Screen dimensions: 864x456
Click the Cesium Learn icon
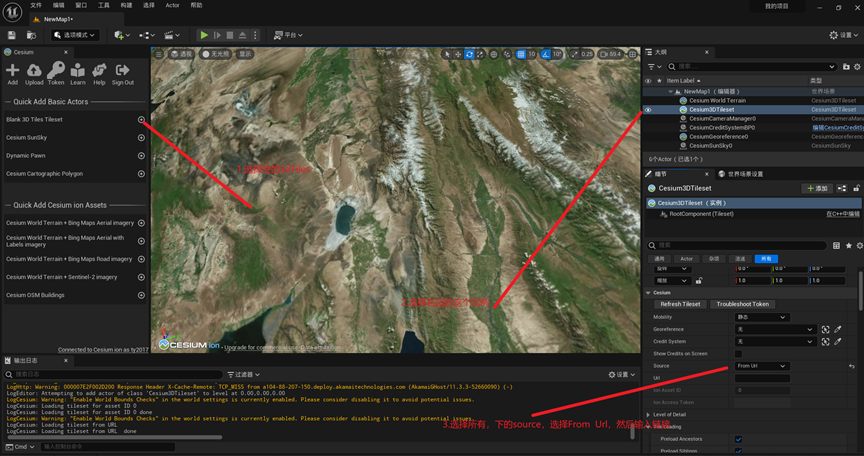tap(78, 74)
